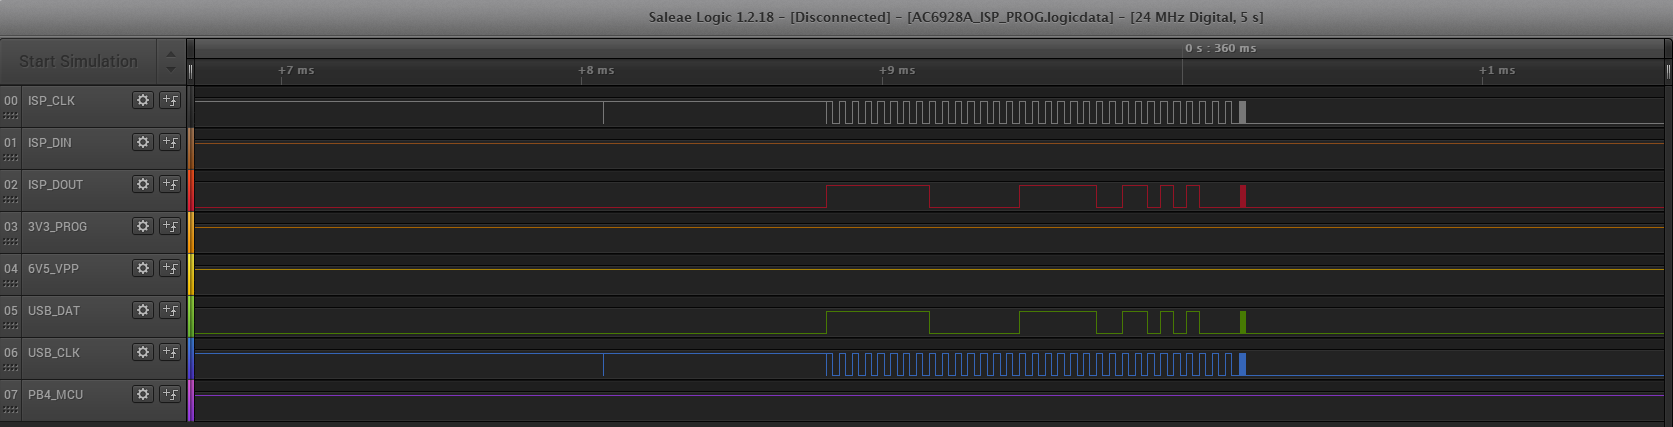Select the ISP_CLK channel label
This screenshot has height=427, width=1673.
(51, 101)
